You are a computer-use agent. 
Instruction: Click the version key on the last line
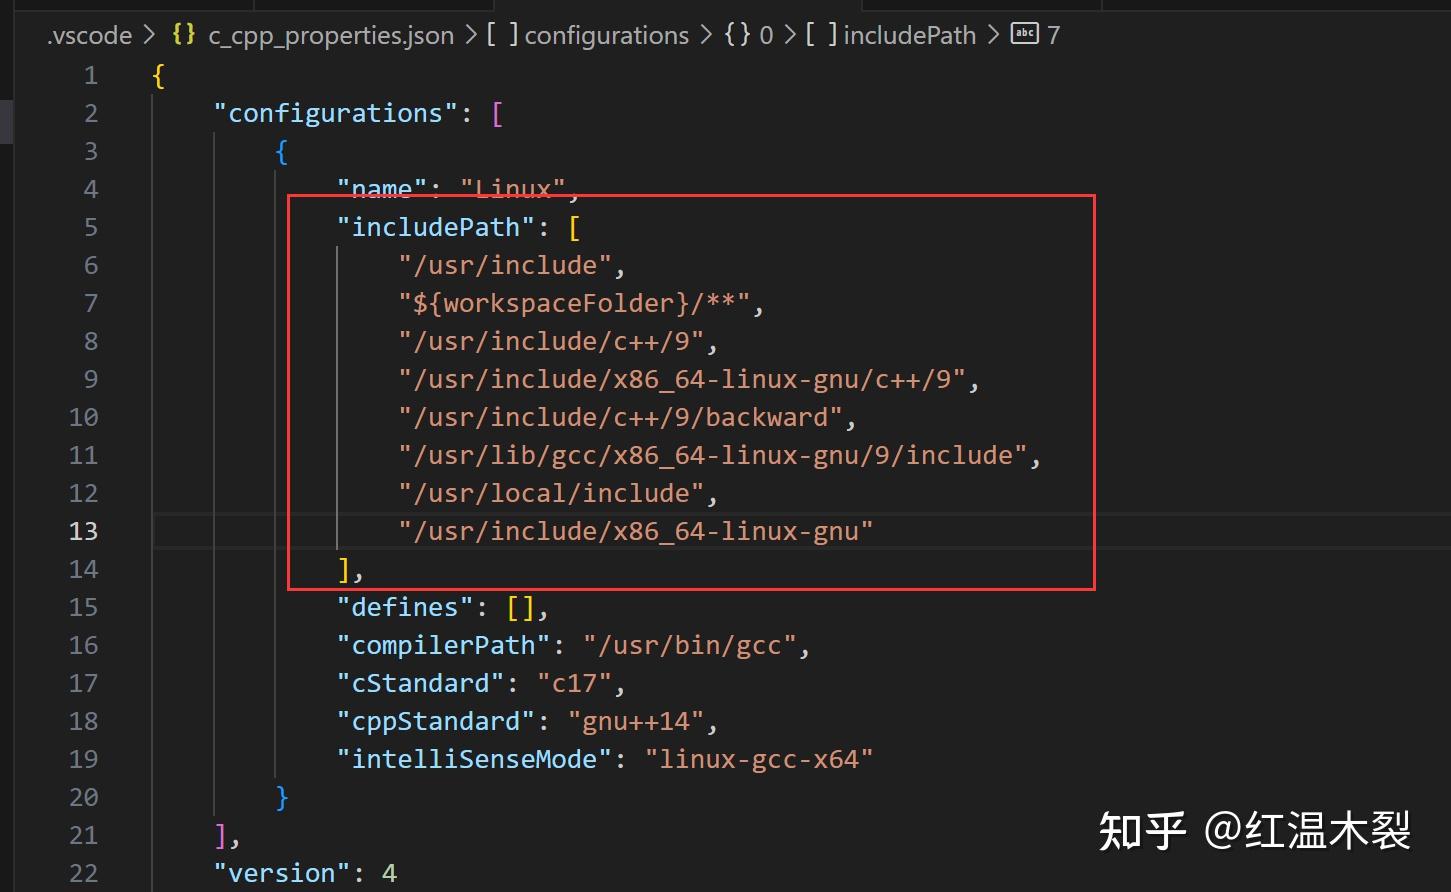281,872
